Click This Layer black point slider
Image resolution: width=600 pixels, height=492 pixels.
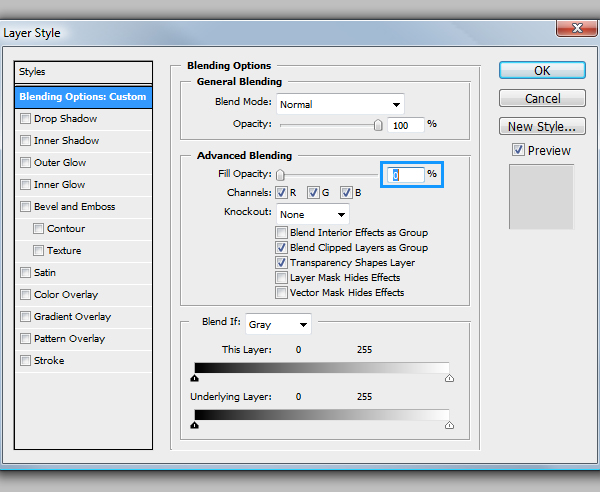[x=194, y=378]
